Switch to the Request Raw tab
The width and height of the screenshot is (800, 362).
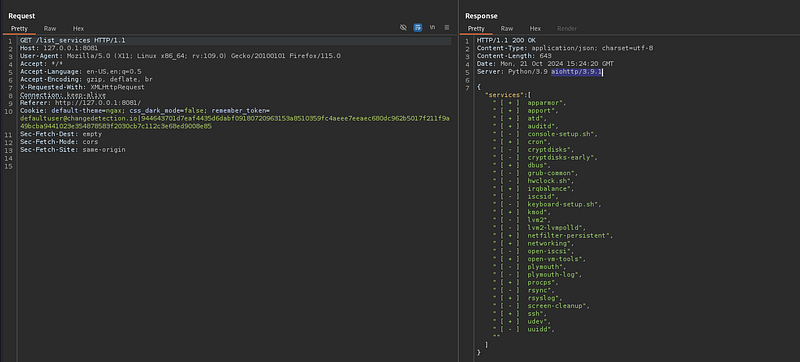point(50,29)
